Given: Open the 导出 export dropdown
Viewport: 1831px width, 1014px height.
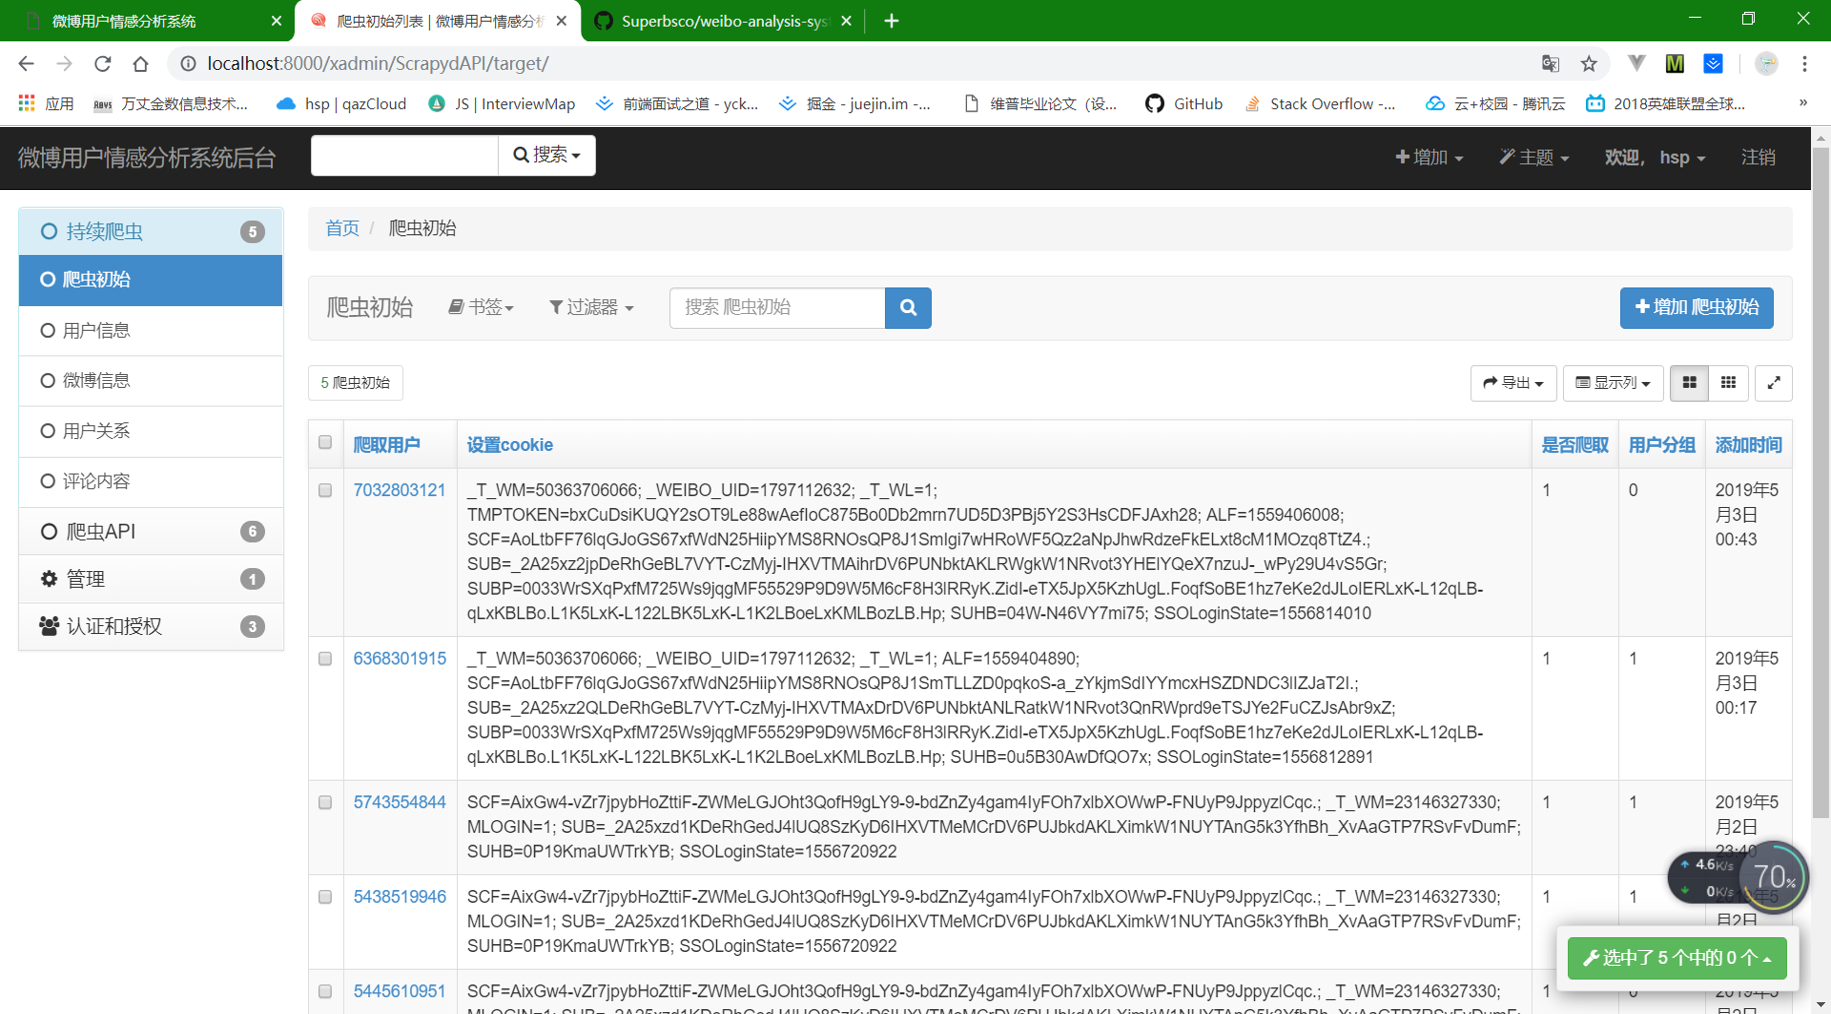Looking at the screenshot, I should [1512, 383].
